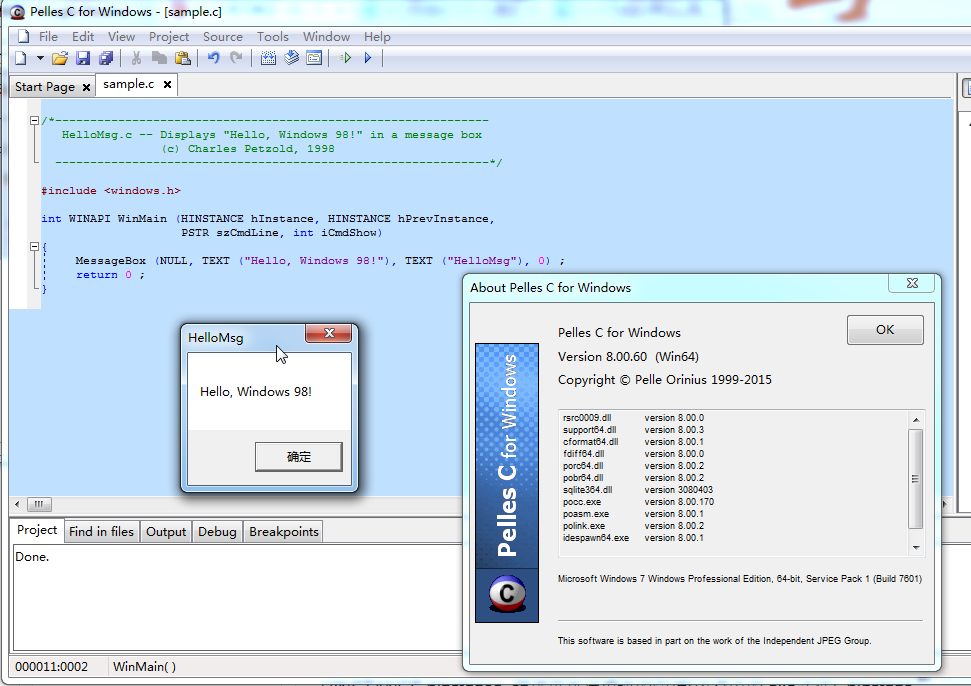The height and width of the screenshot is (686, 971).
Task: Click the 000011:0002 position in status bar
Action: tap(51, 667)
